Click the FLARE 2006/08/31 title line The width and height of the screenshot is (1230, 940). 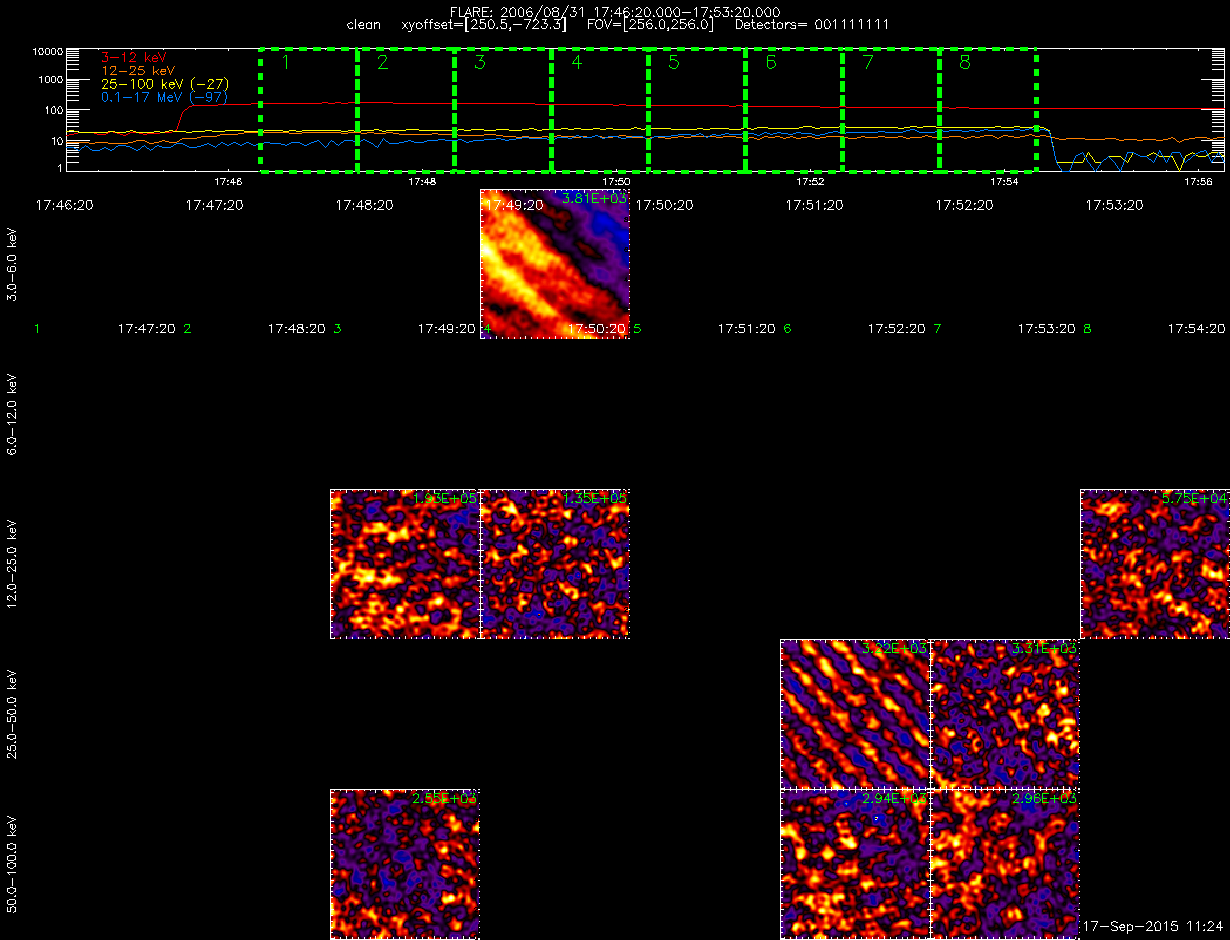click(615, 11)
